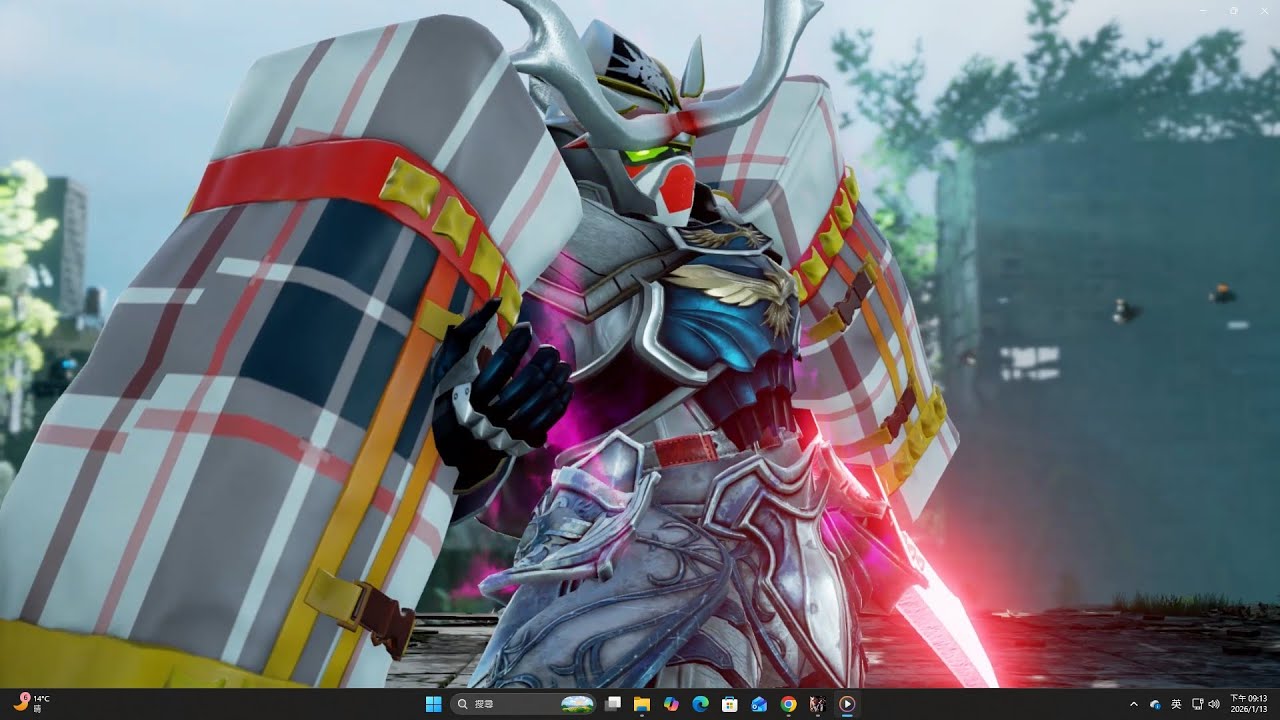Viewport: 1280px width, 720px height.
Task: Open Task View from the taskbar
Action: point(613,704)
